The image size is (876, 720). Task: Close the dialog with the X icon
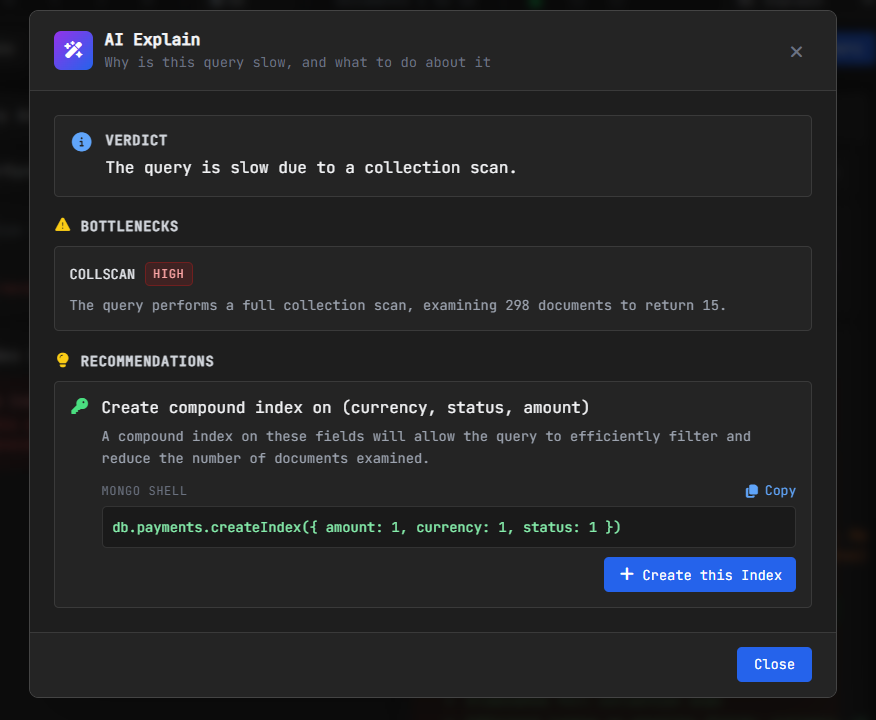click(796, 51)
